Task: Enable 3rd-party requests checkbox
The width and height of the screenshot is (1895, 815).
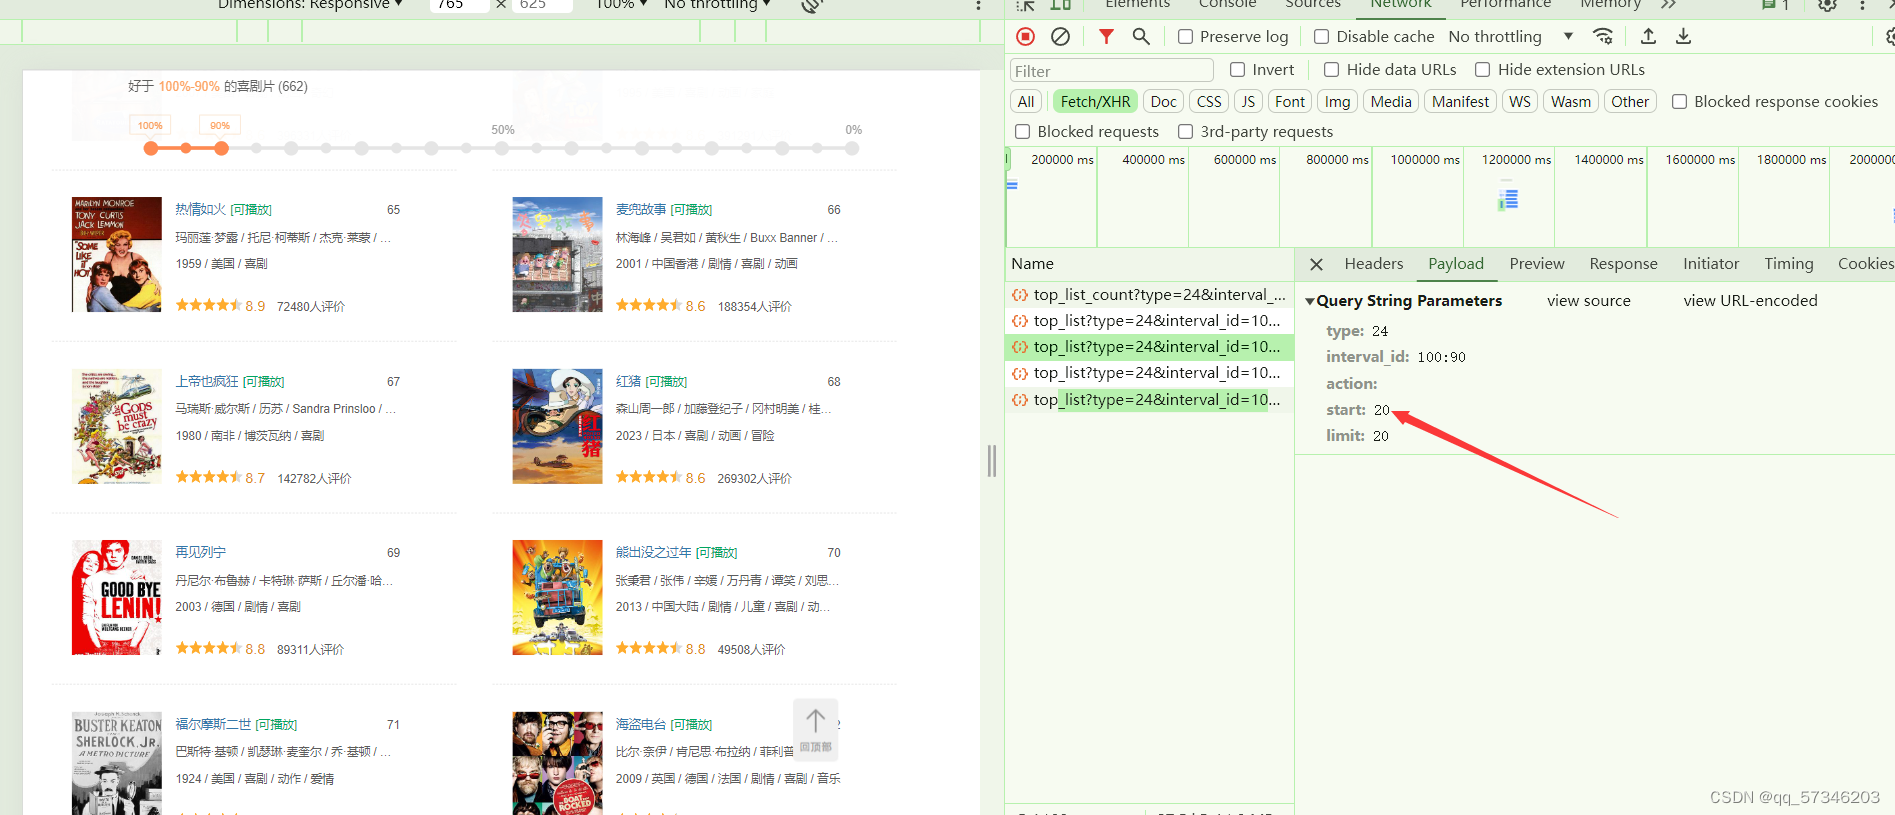Action: point(1185,132)
